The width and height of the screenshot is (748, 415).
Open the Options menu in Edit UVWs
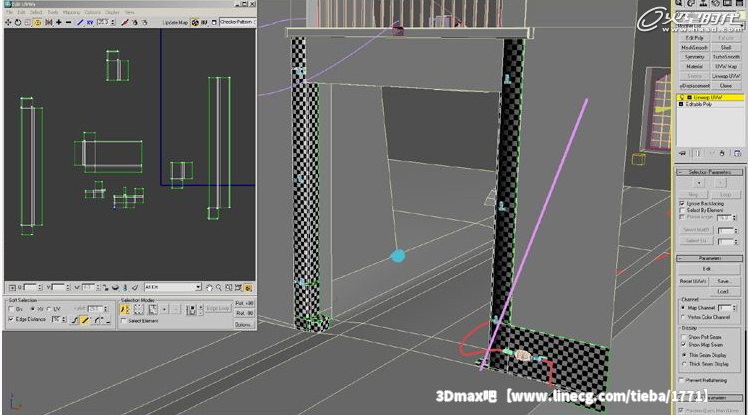tap(93, 12)
